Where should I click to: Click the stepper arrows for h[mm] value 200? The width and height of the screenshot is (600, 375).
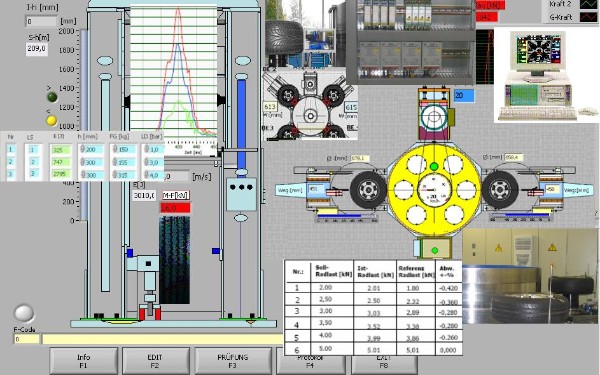(82, 150)
